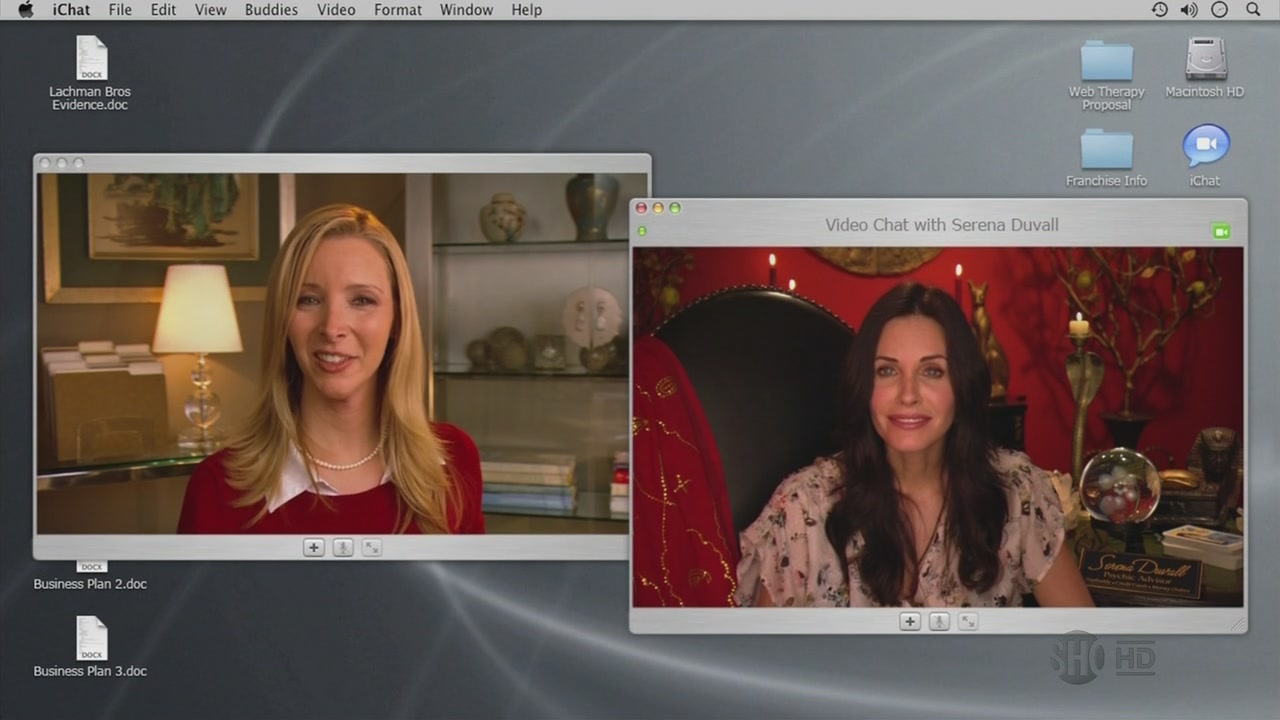Image resolution: width=1280 pixels, height=720 pixels.
Task: Open the Buddies menu
Action: [271, 10]
